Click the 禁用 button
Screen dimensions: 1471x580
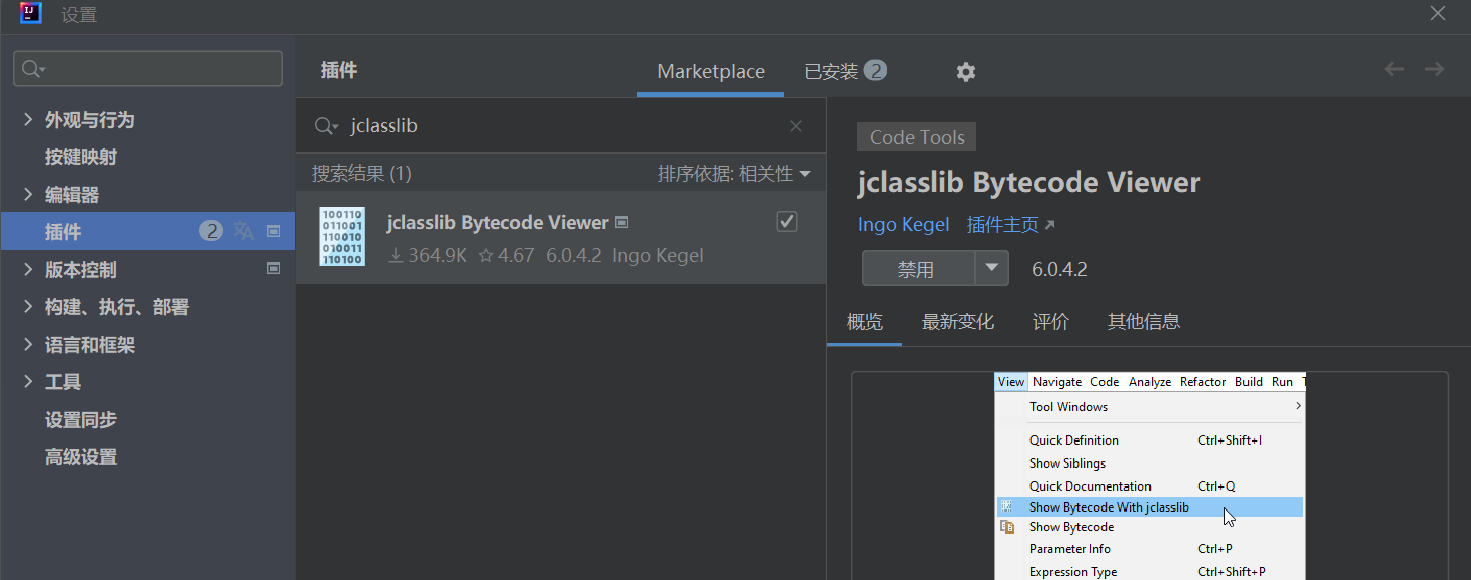click(917, 269)
